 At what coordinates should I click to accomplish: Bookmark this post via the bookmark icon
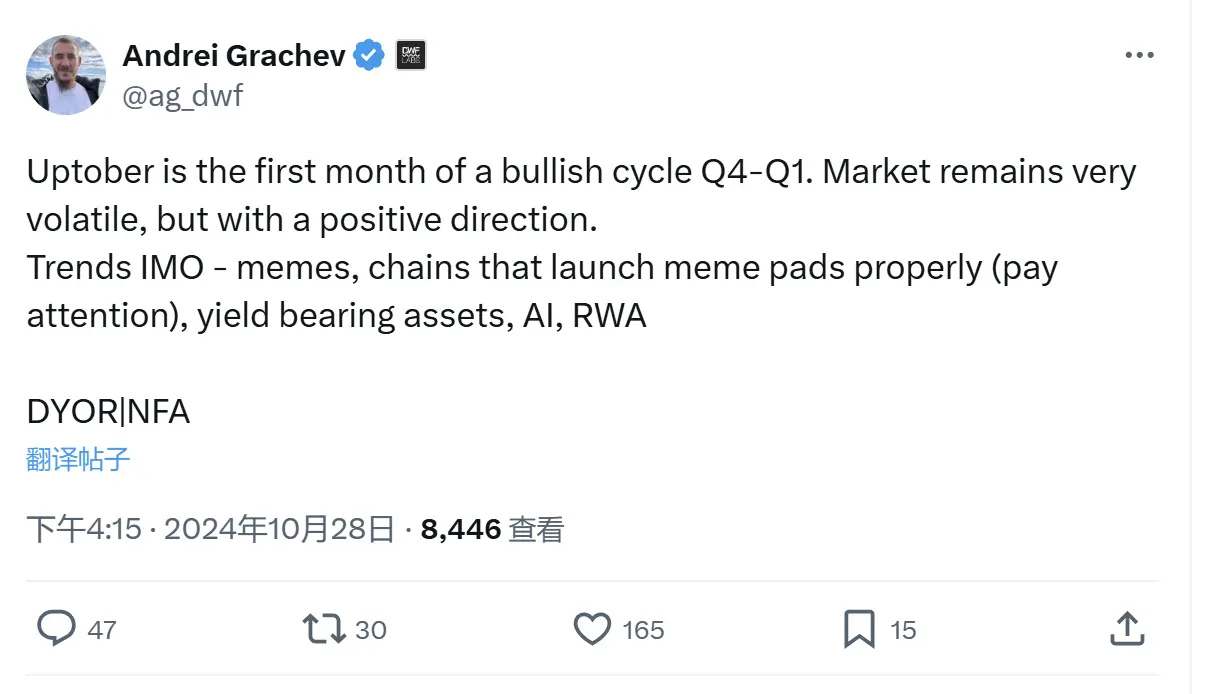pos(861,628)
